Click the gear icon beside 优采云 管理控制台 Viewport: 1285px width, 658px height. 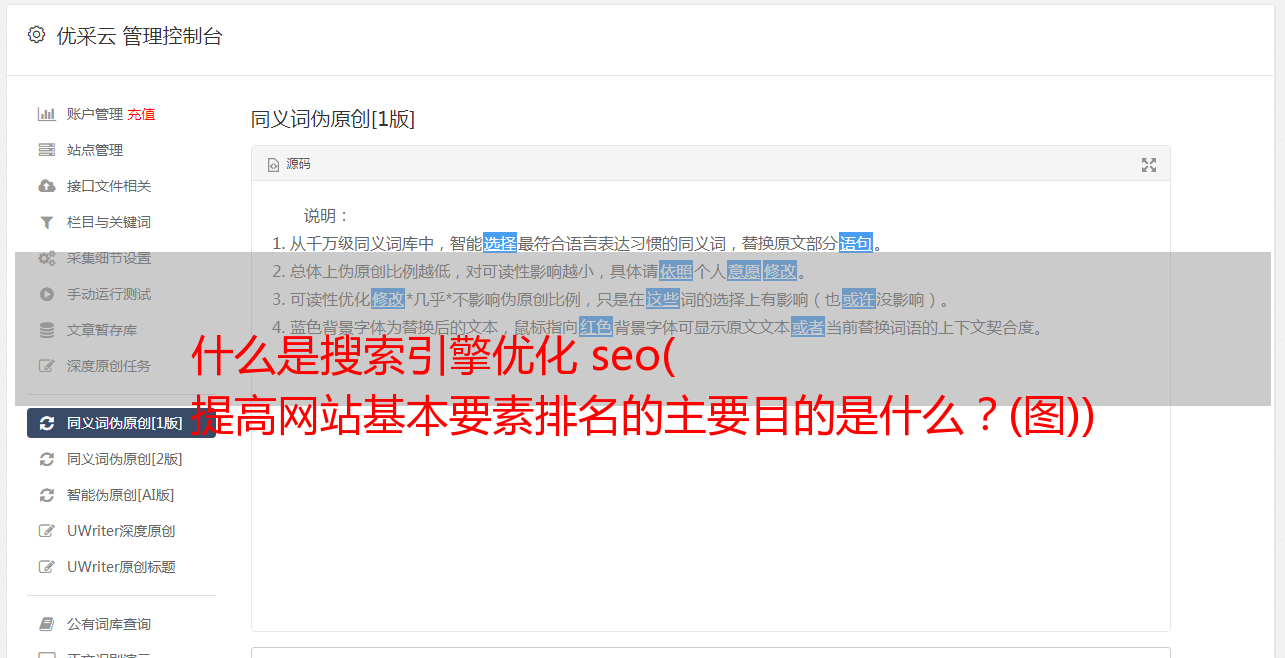(x=37, y=35)
